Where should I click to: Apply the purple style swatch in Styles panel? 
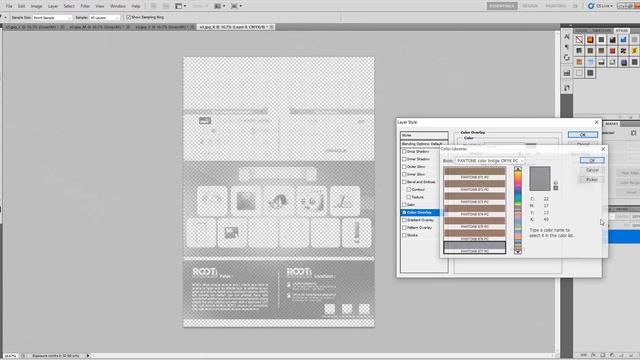[623, 62]
